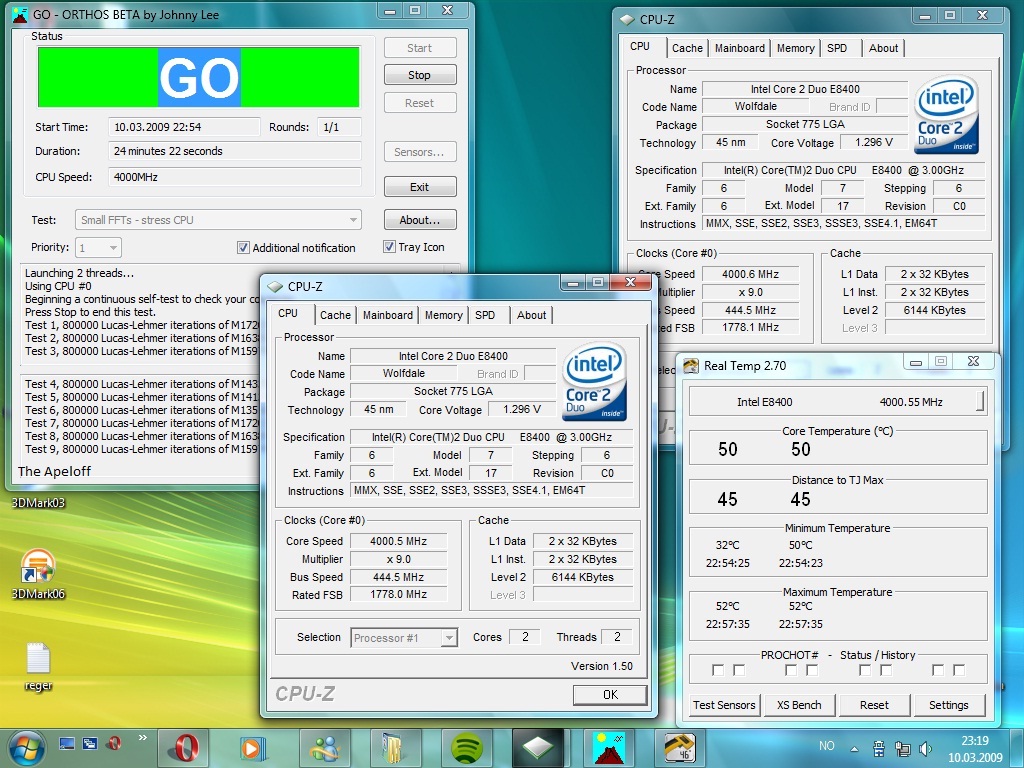Click the 3DMark03 desktop label
The image size is (1024, 768).
38,503
